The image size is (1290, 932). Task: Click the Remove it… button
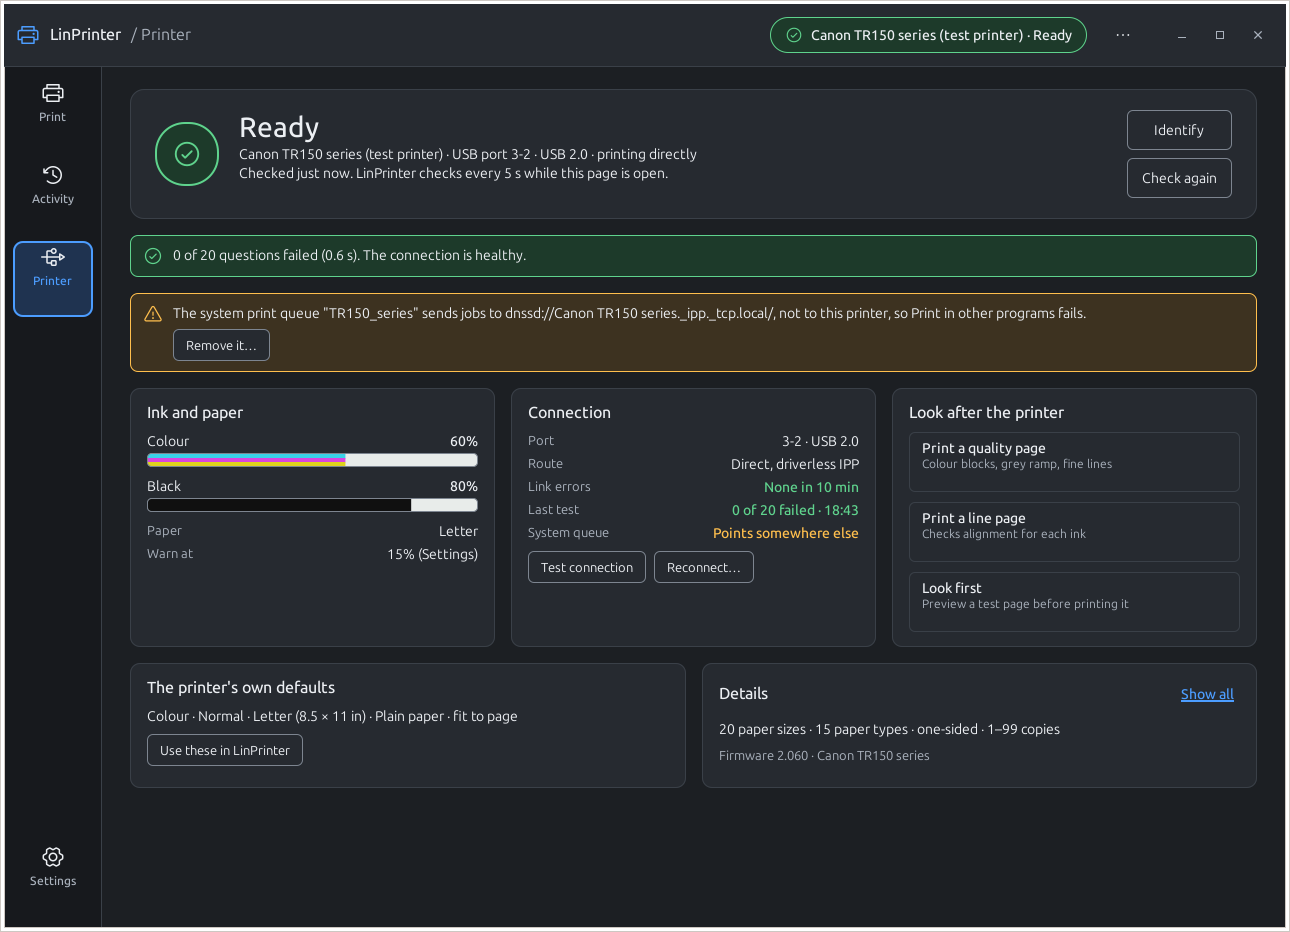click(221, 345)
